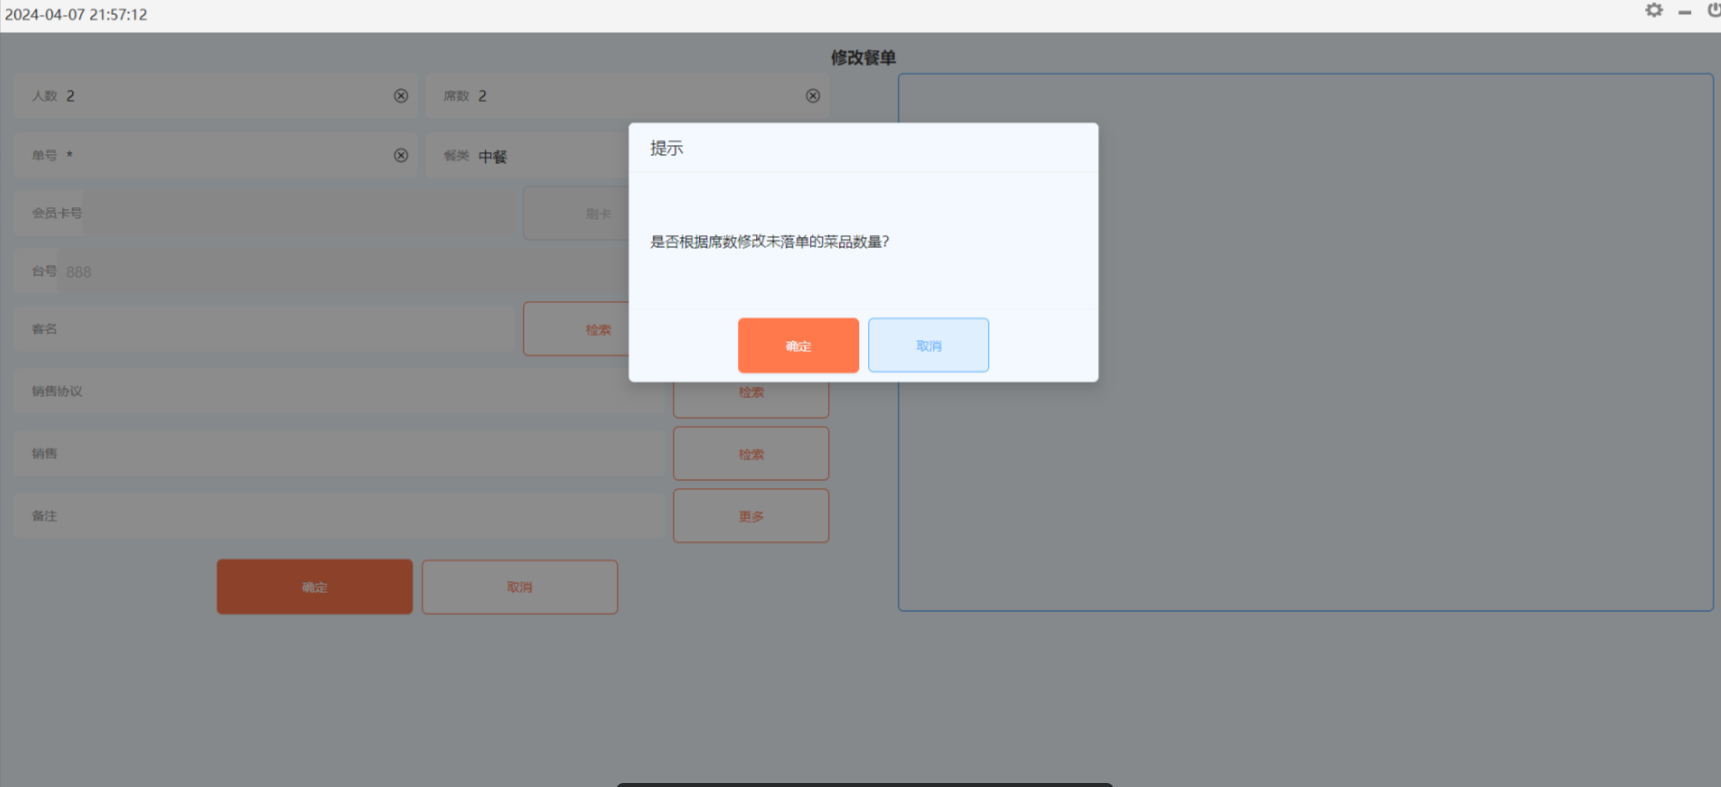Clear the 人数 field with its X icon
Screen dimensions: 1721x787
(401, 96)
